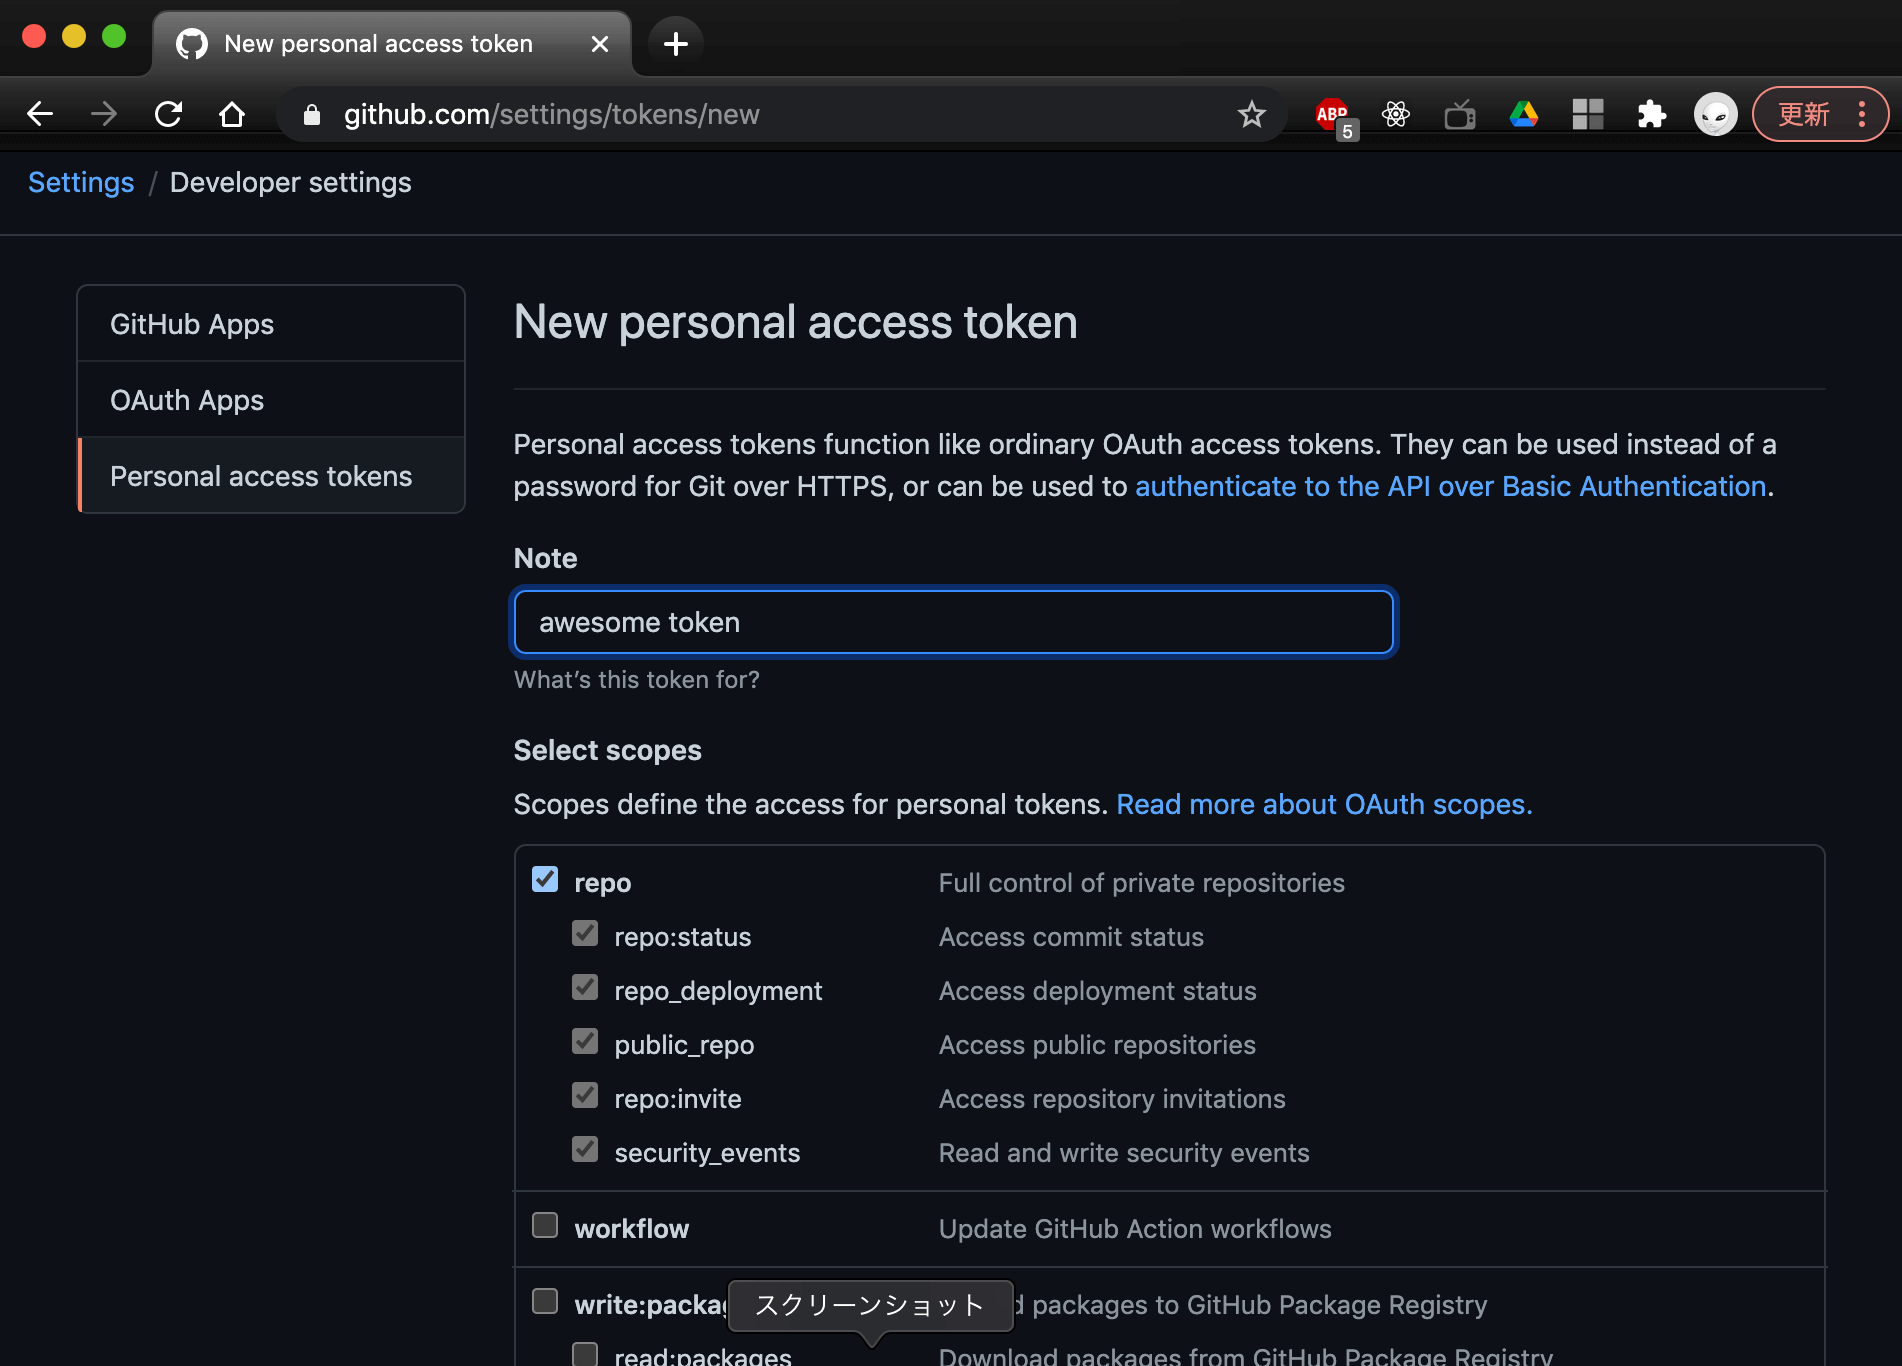This screenshot has width=1902, height=1366.
Task: Go back using the browser back arrow
Action: pos(40,114)
